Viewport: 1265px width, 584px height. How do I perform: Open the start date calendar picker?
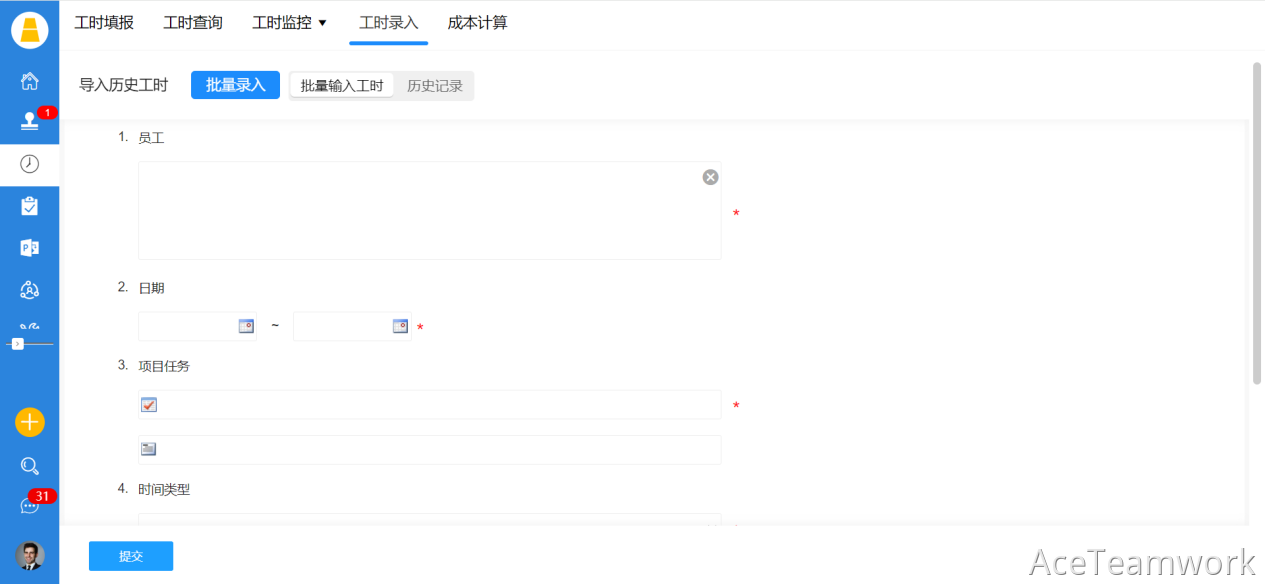246,326
